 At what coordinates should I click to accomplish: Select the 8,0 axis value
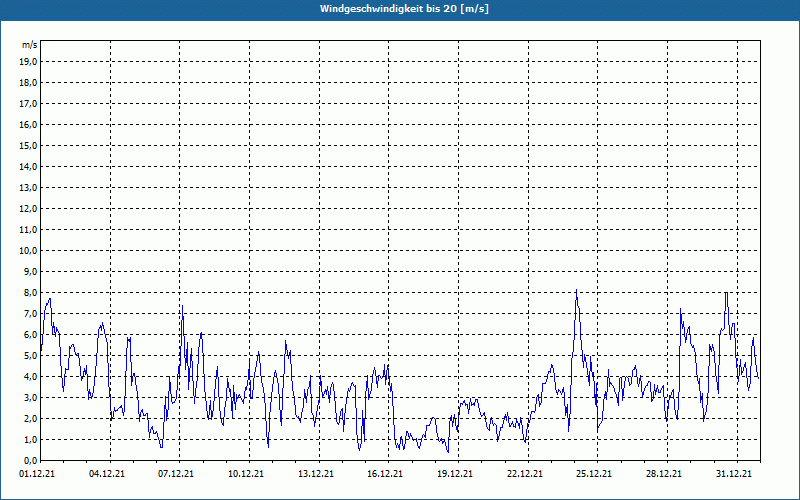(30, 293)
